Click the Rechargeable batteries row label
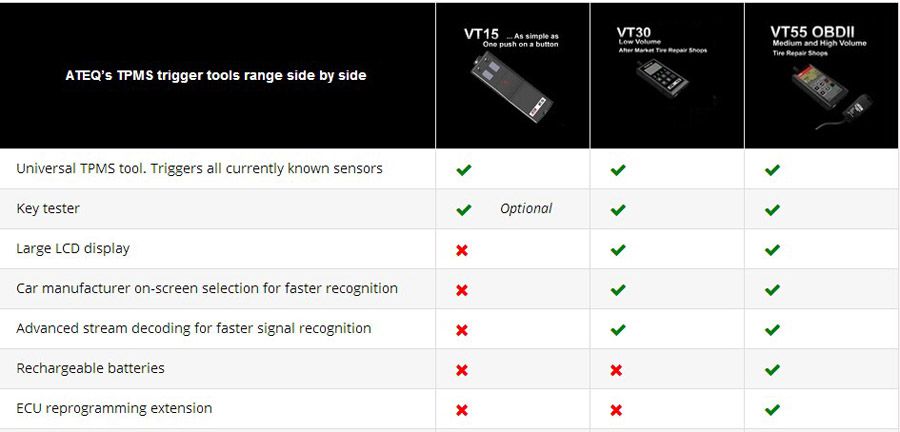Viewport: 900px width, 432px height. 90,369
